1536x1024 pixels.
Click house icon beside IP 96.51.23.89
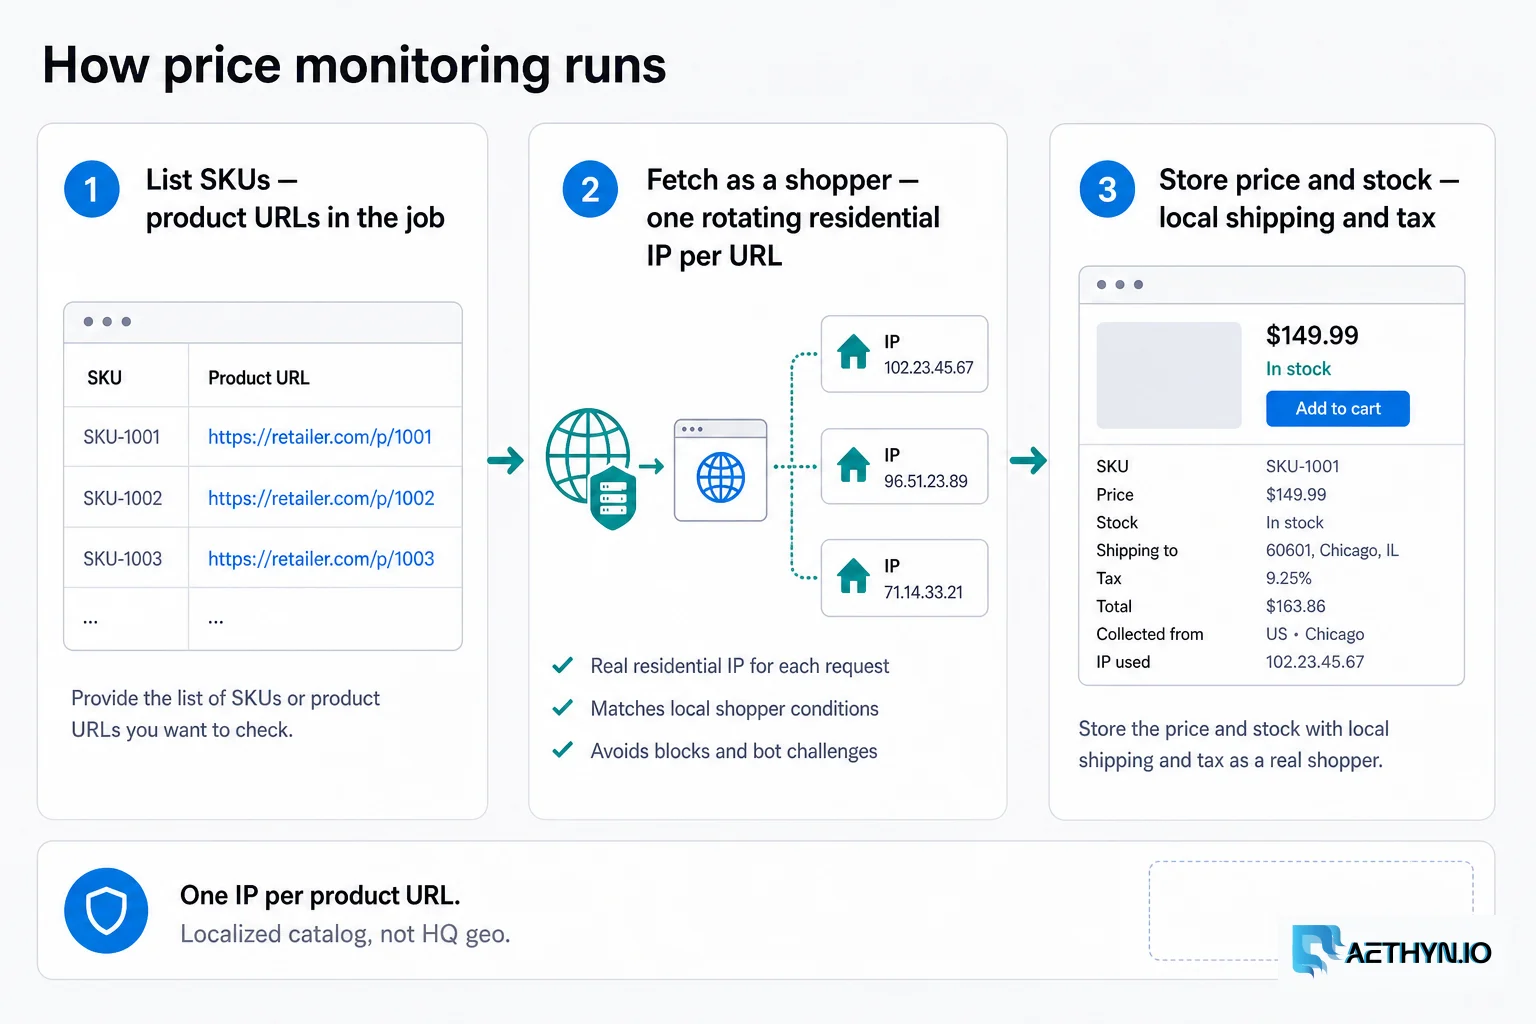click(853, 465)
